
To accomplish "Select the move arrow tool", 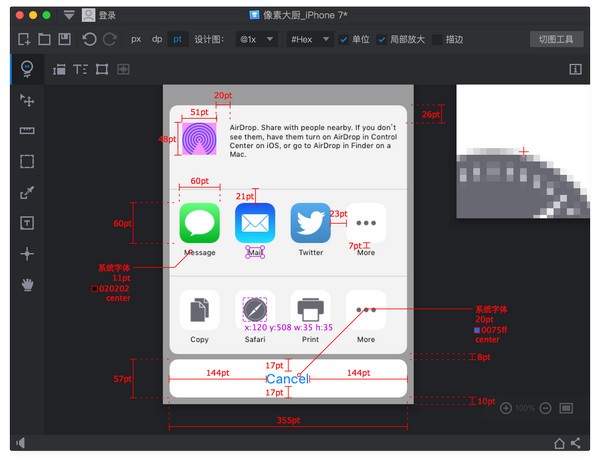I will tap(27, 100).
